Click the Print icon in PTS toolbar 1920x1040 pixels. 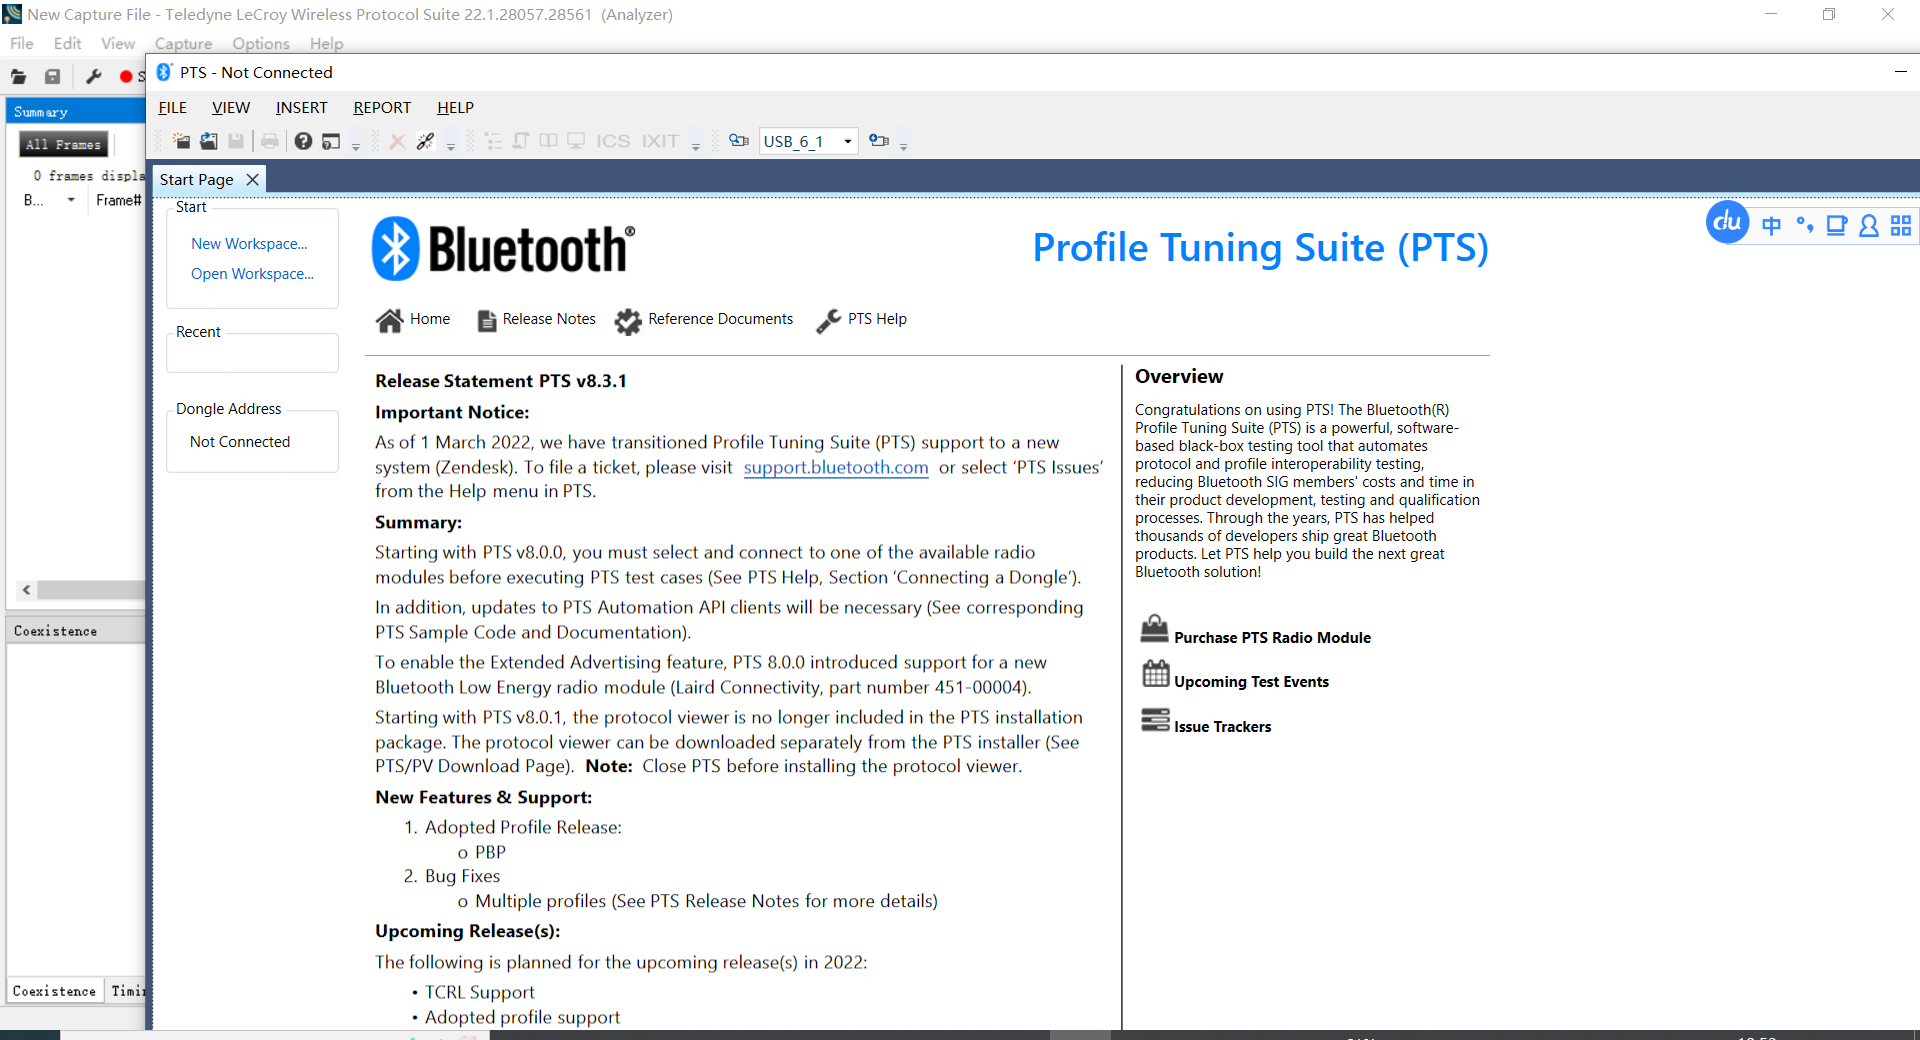coord(270,141)
